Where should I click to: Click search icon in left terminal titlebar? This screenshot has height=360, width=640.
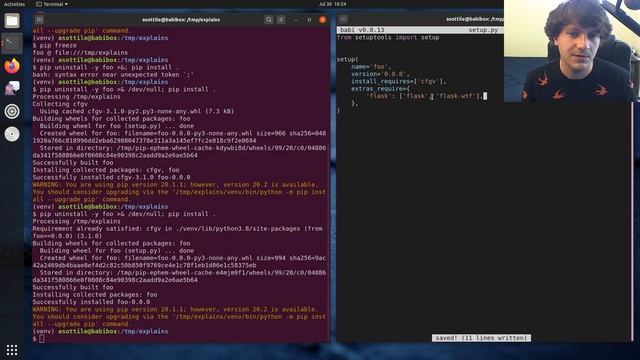[269, 20]
